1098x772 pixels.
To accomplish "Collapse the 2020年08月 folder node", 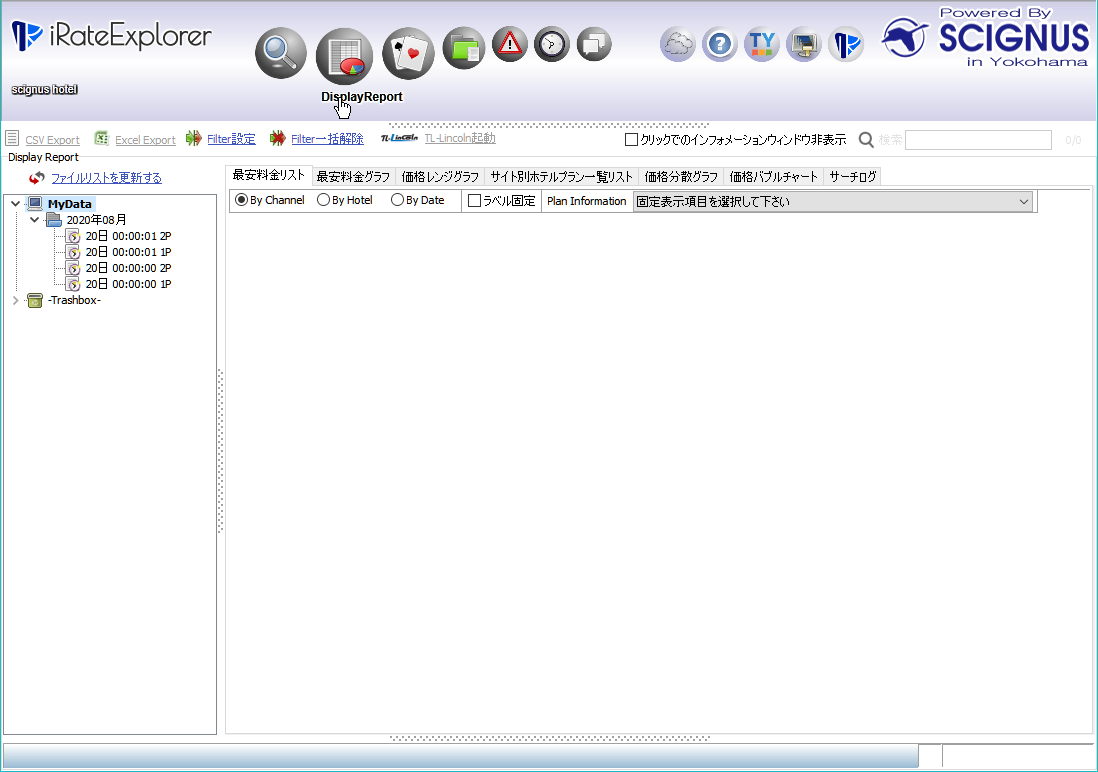I will click(x=34, y=219).
